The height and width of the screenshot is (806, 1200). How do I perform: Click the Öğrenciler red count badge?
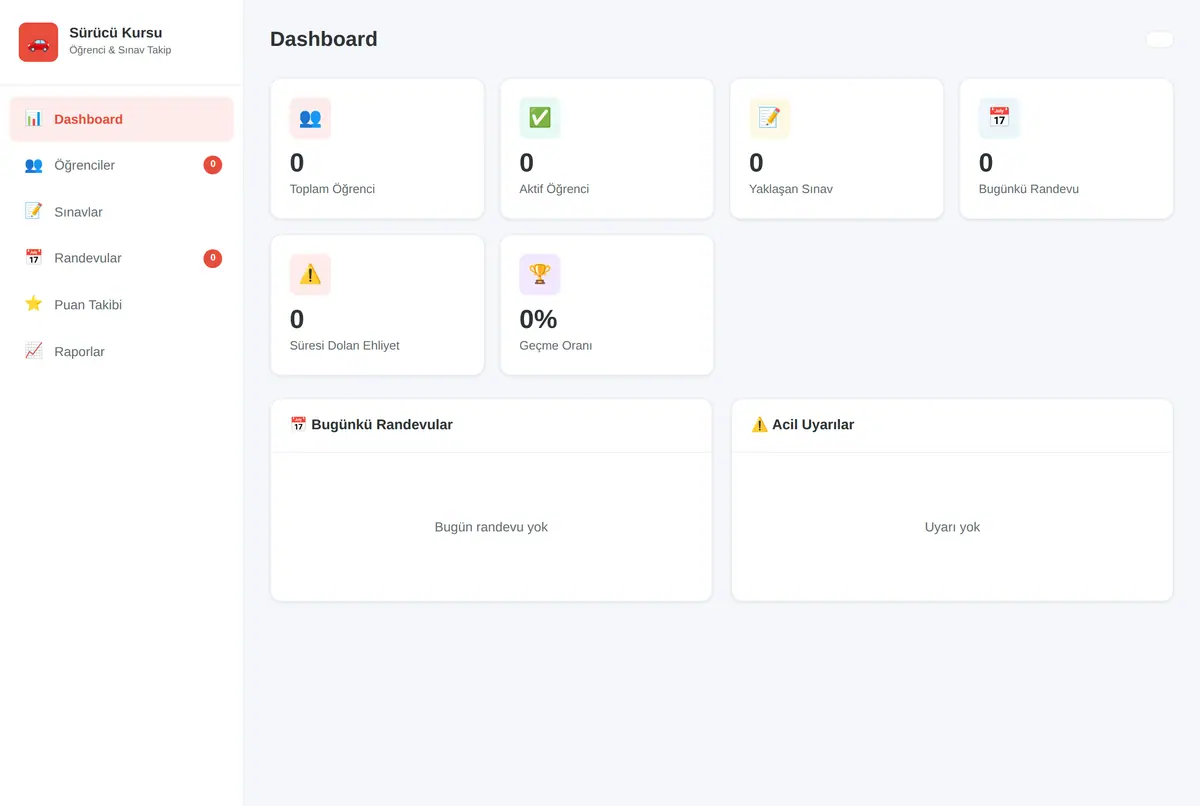[213, 165]
